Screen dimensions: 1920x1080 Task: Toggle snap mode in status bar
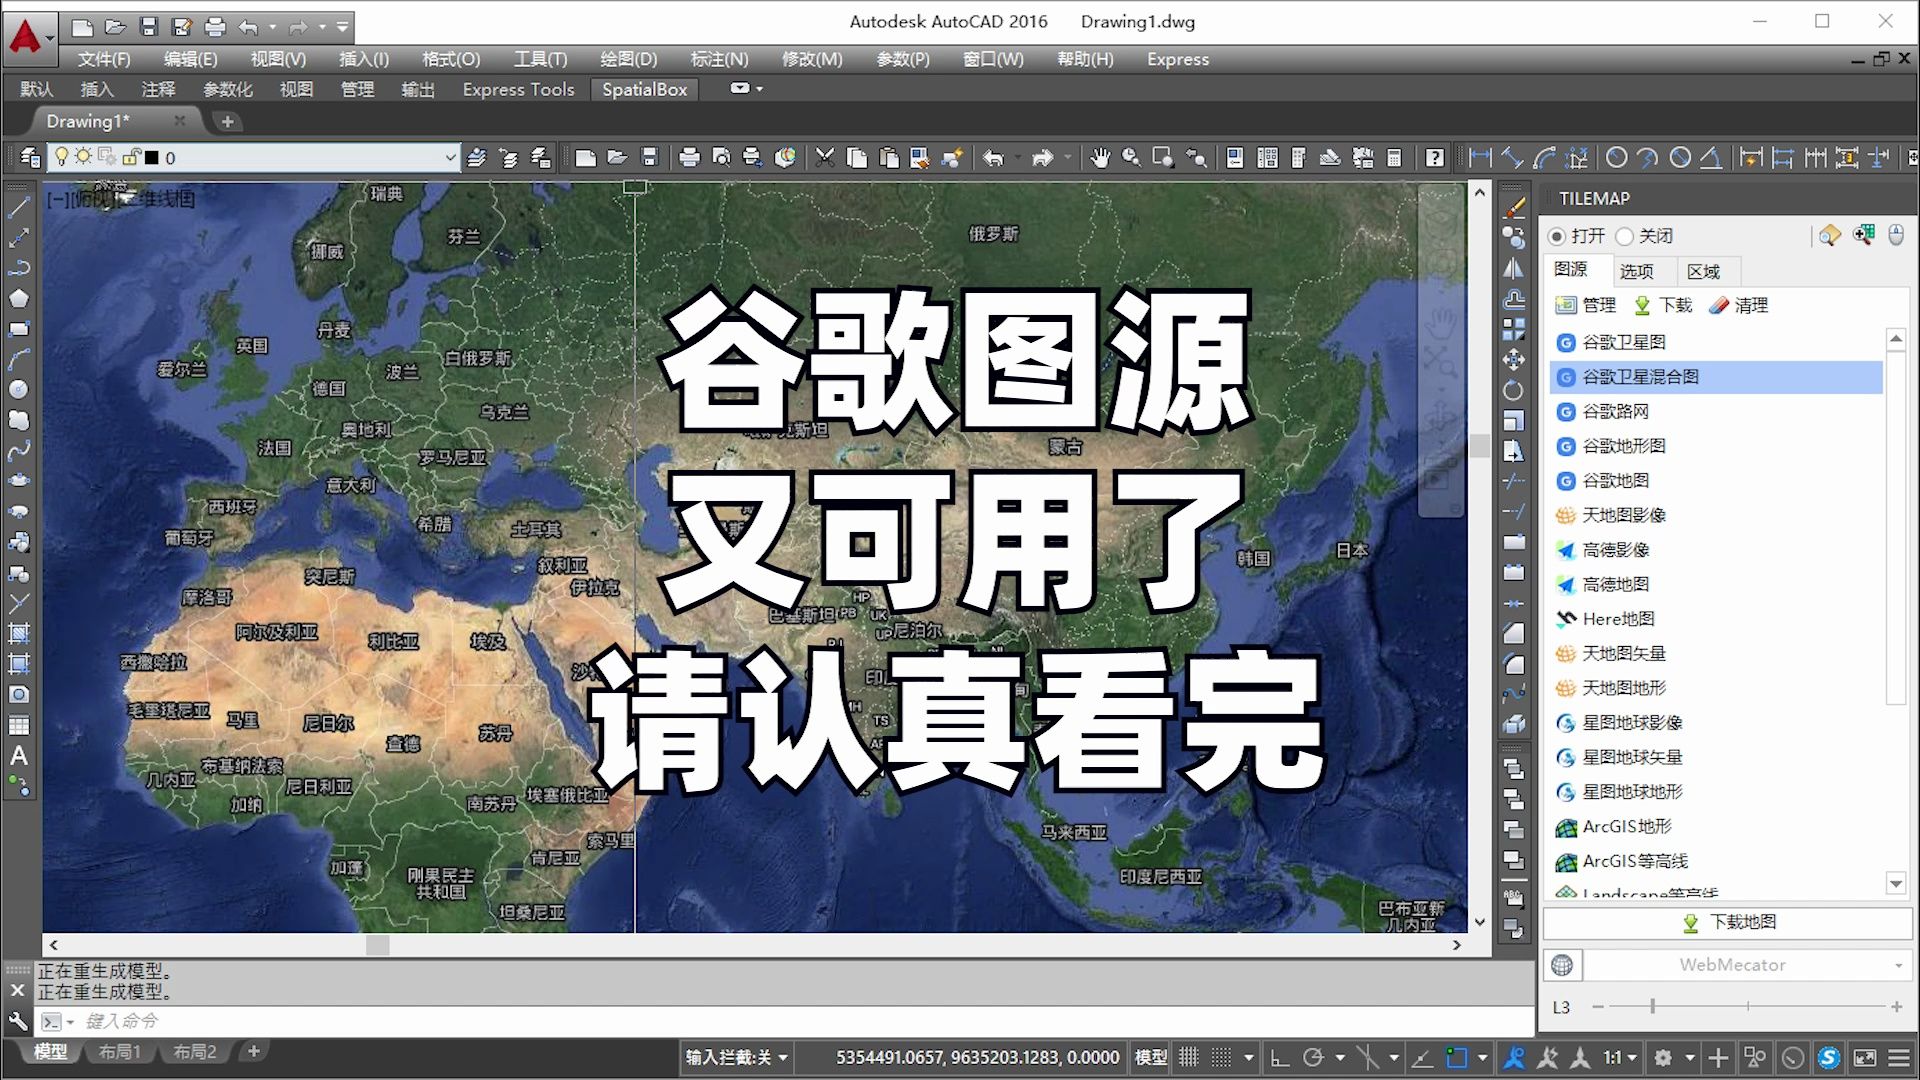pyautogui.click(x=1221, y=1057)
